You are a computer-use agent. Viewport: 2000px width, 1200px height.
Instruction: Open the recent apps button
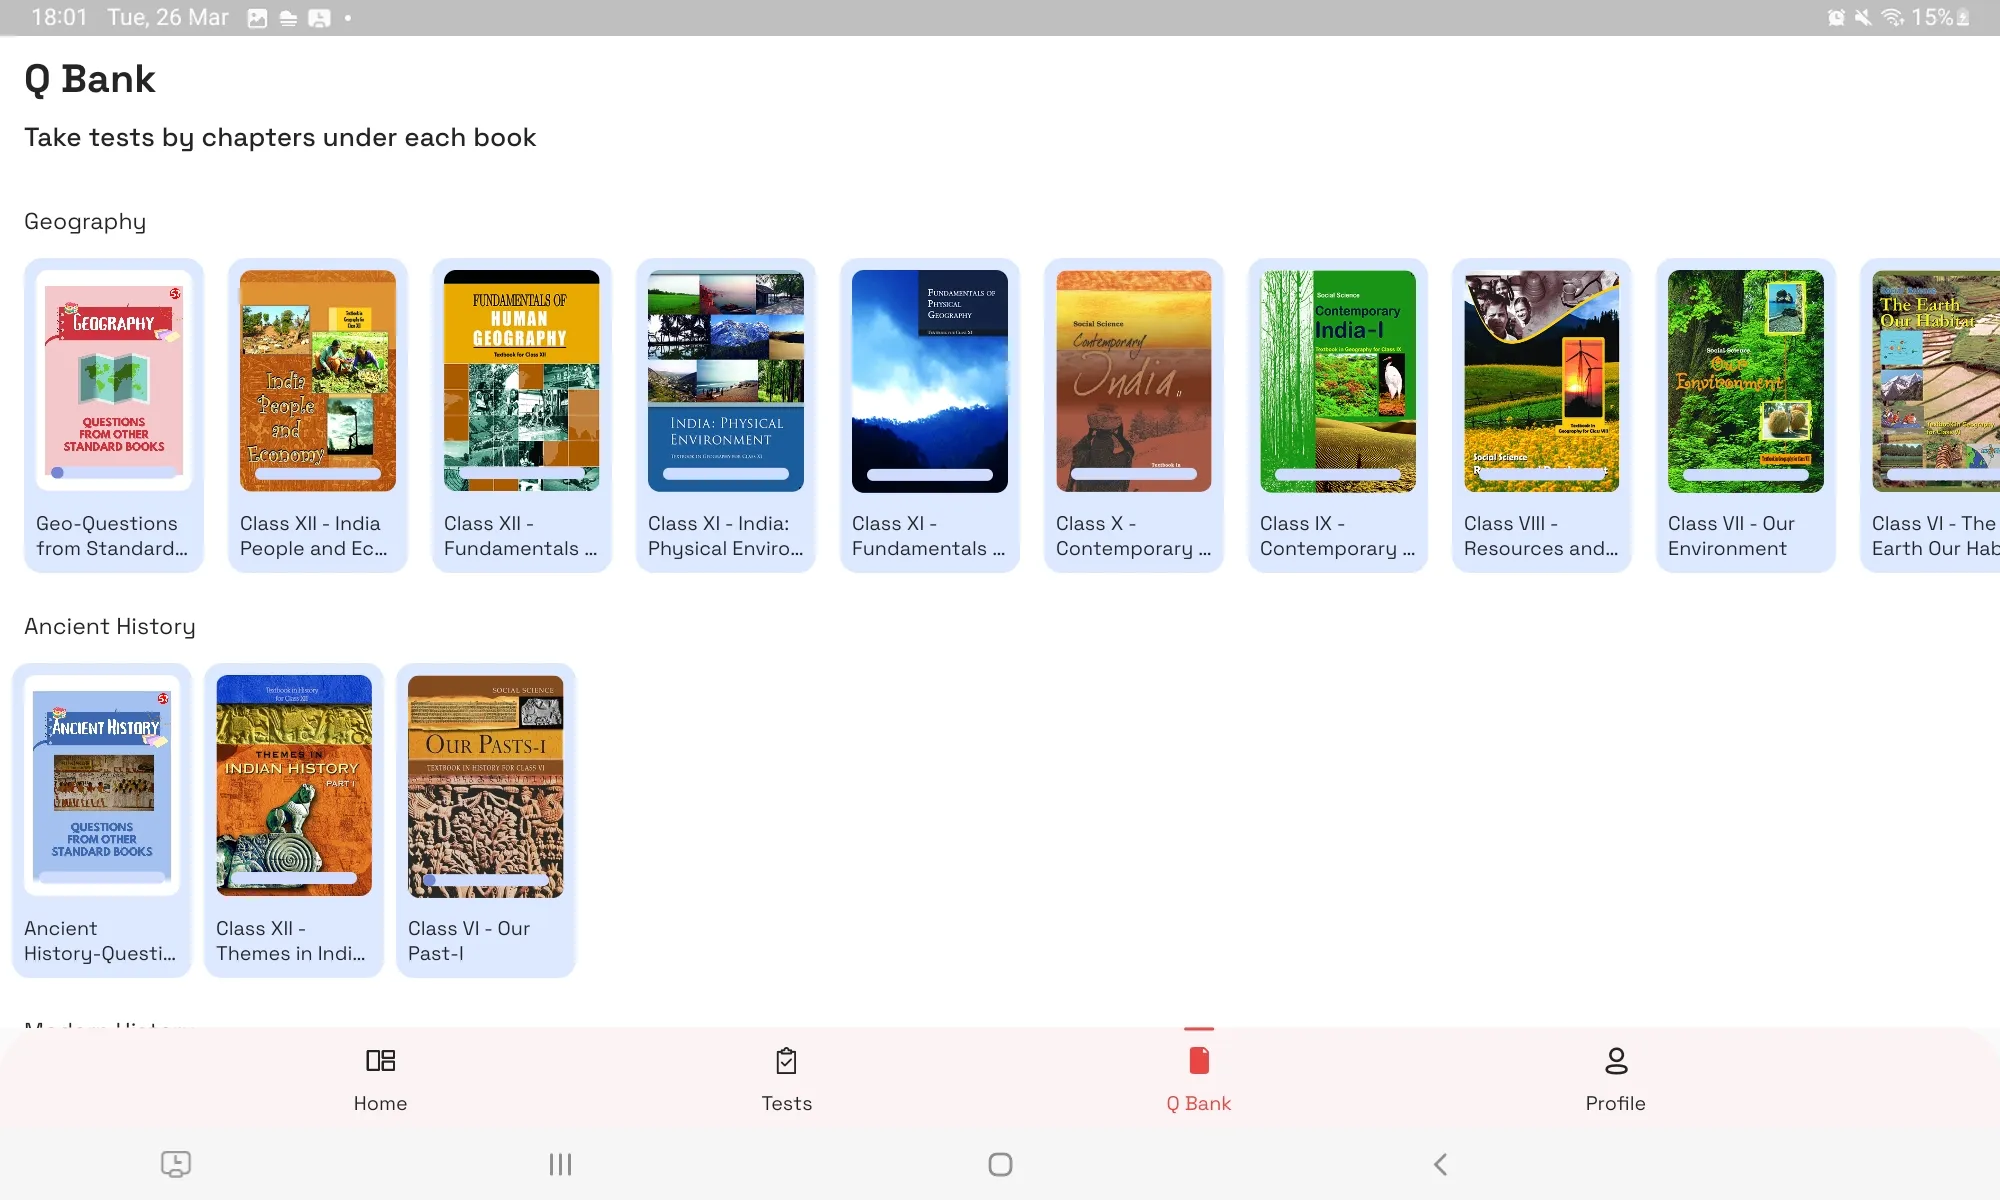tap(560, 1164)
